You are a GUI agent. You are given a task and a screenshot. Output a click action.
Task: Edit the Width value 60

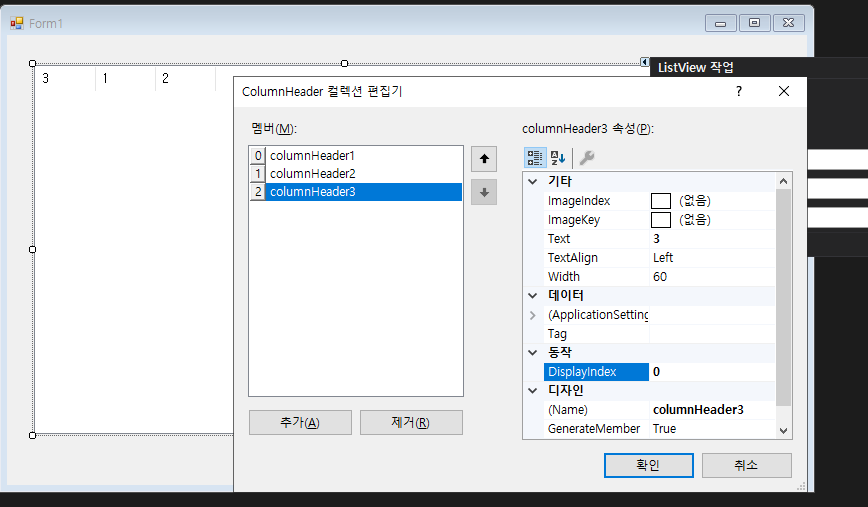click(712, 277)
